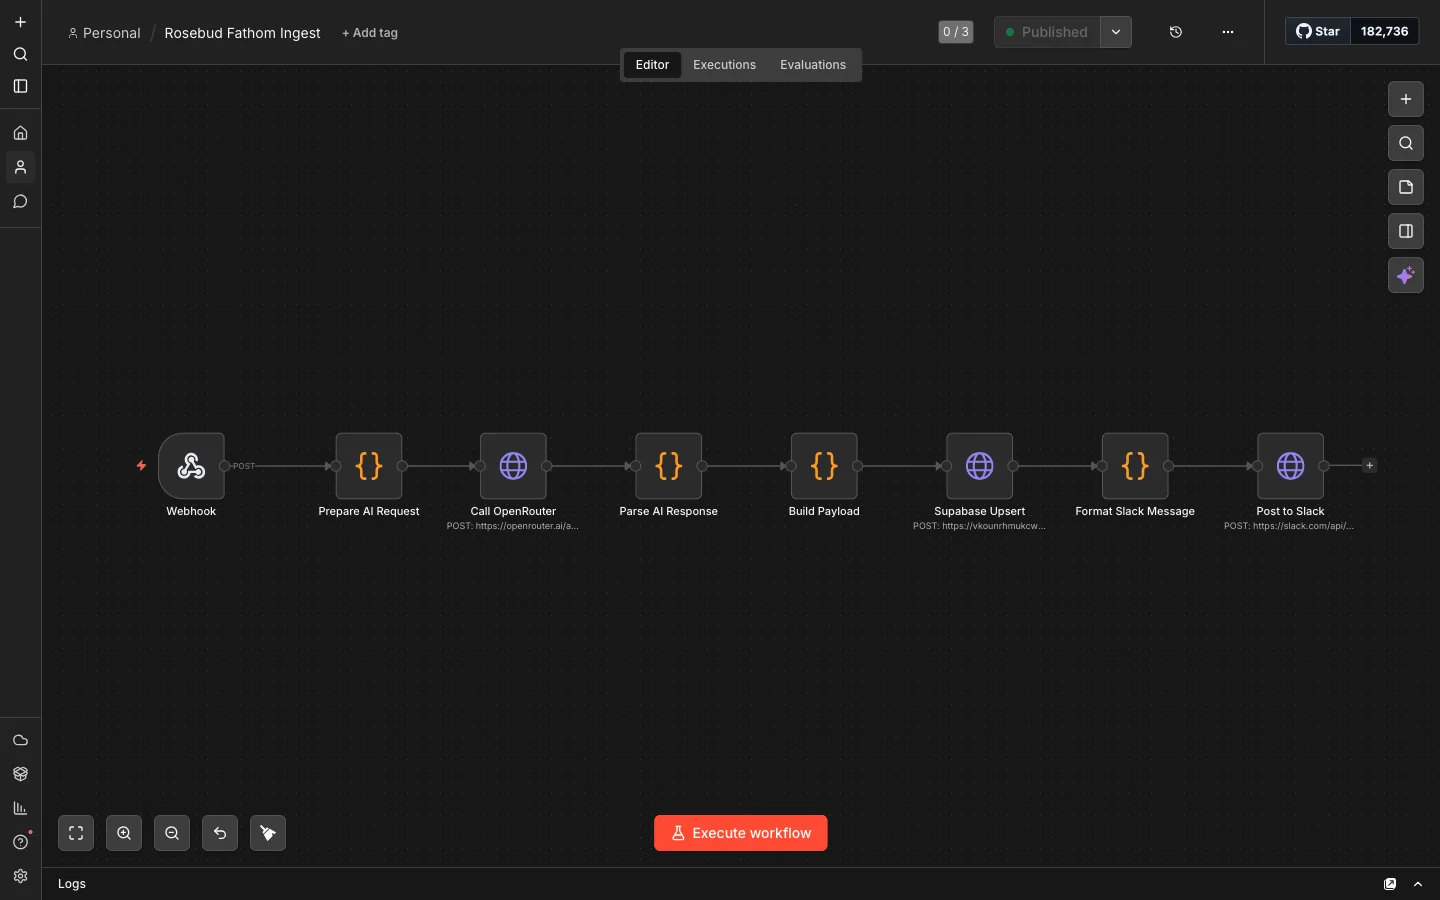Open the Call OpenRouter HTTP node
This screenshot has height=900, width=1440.
coord(513,466)
